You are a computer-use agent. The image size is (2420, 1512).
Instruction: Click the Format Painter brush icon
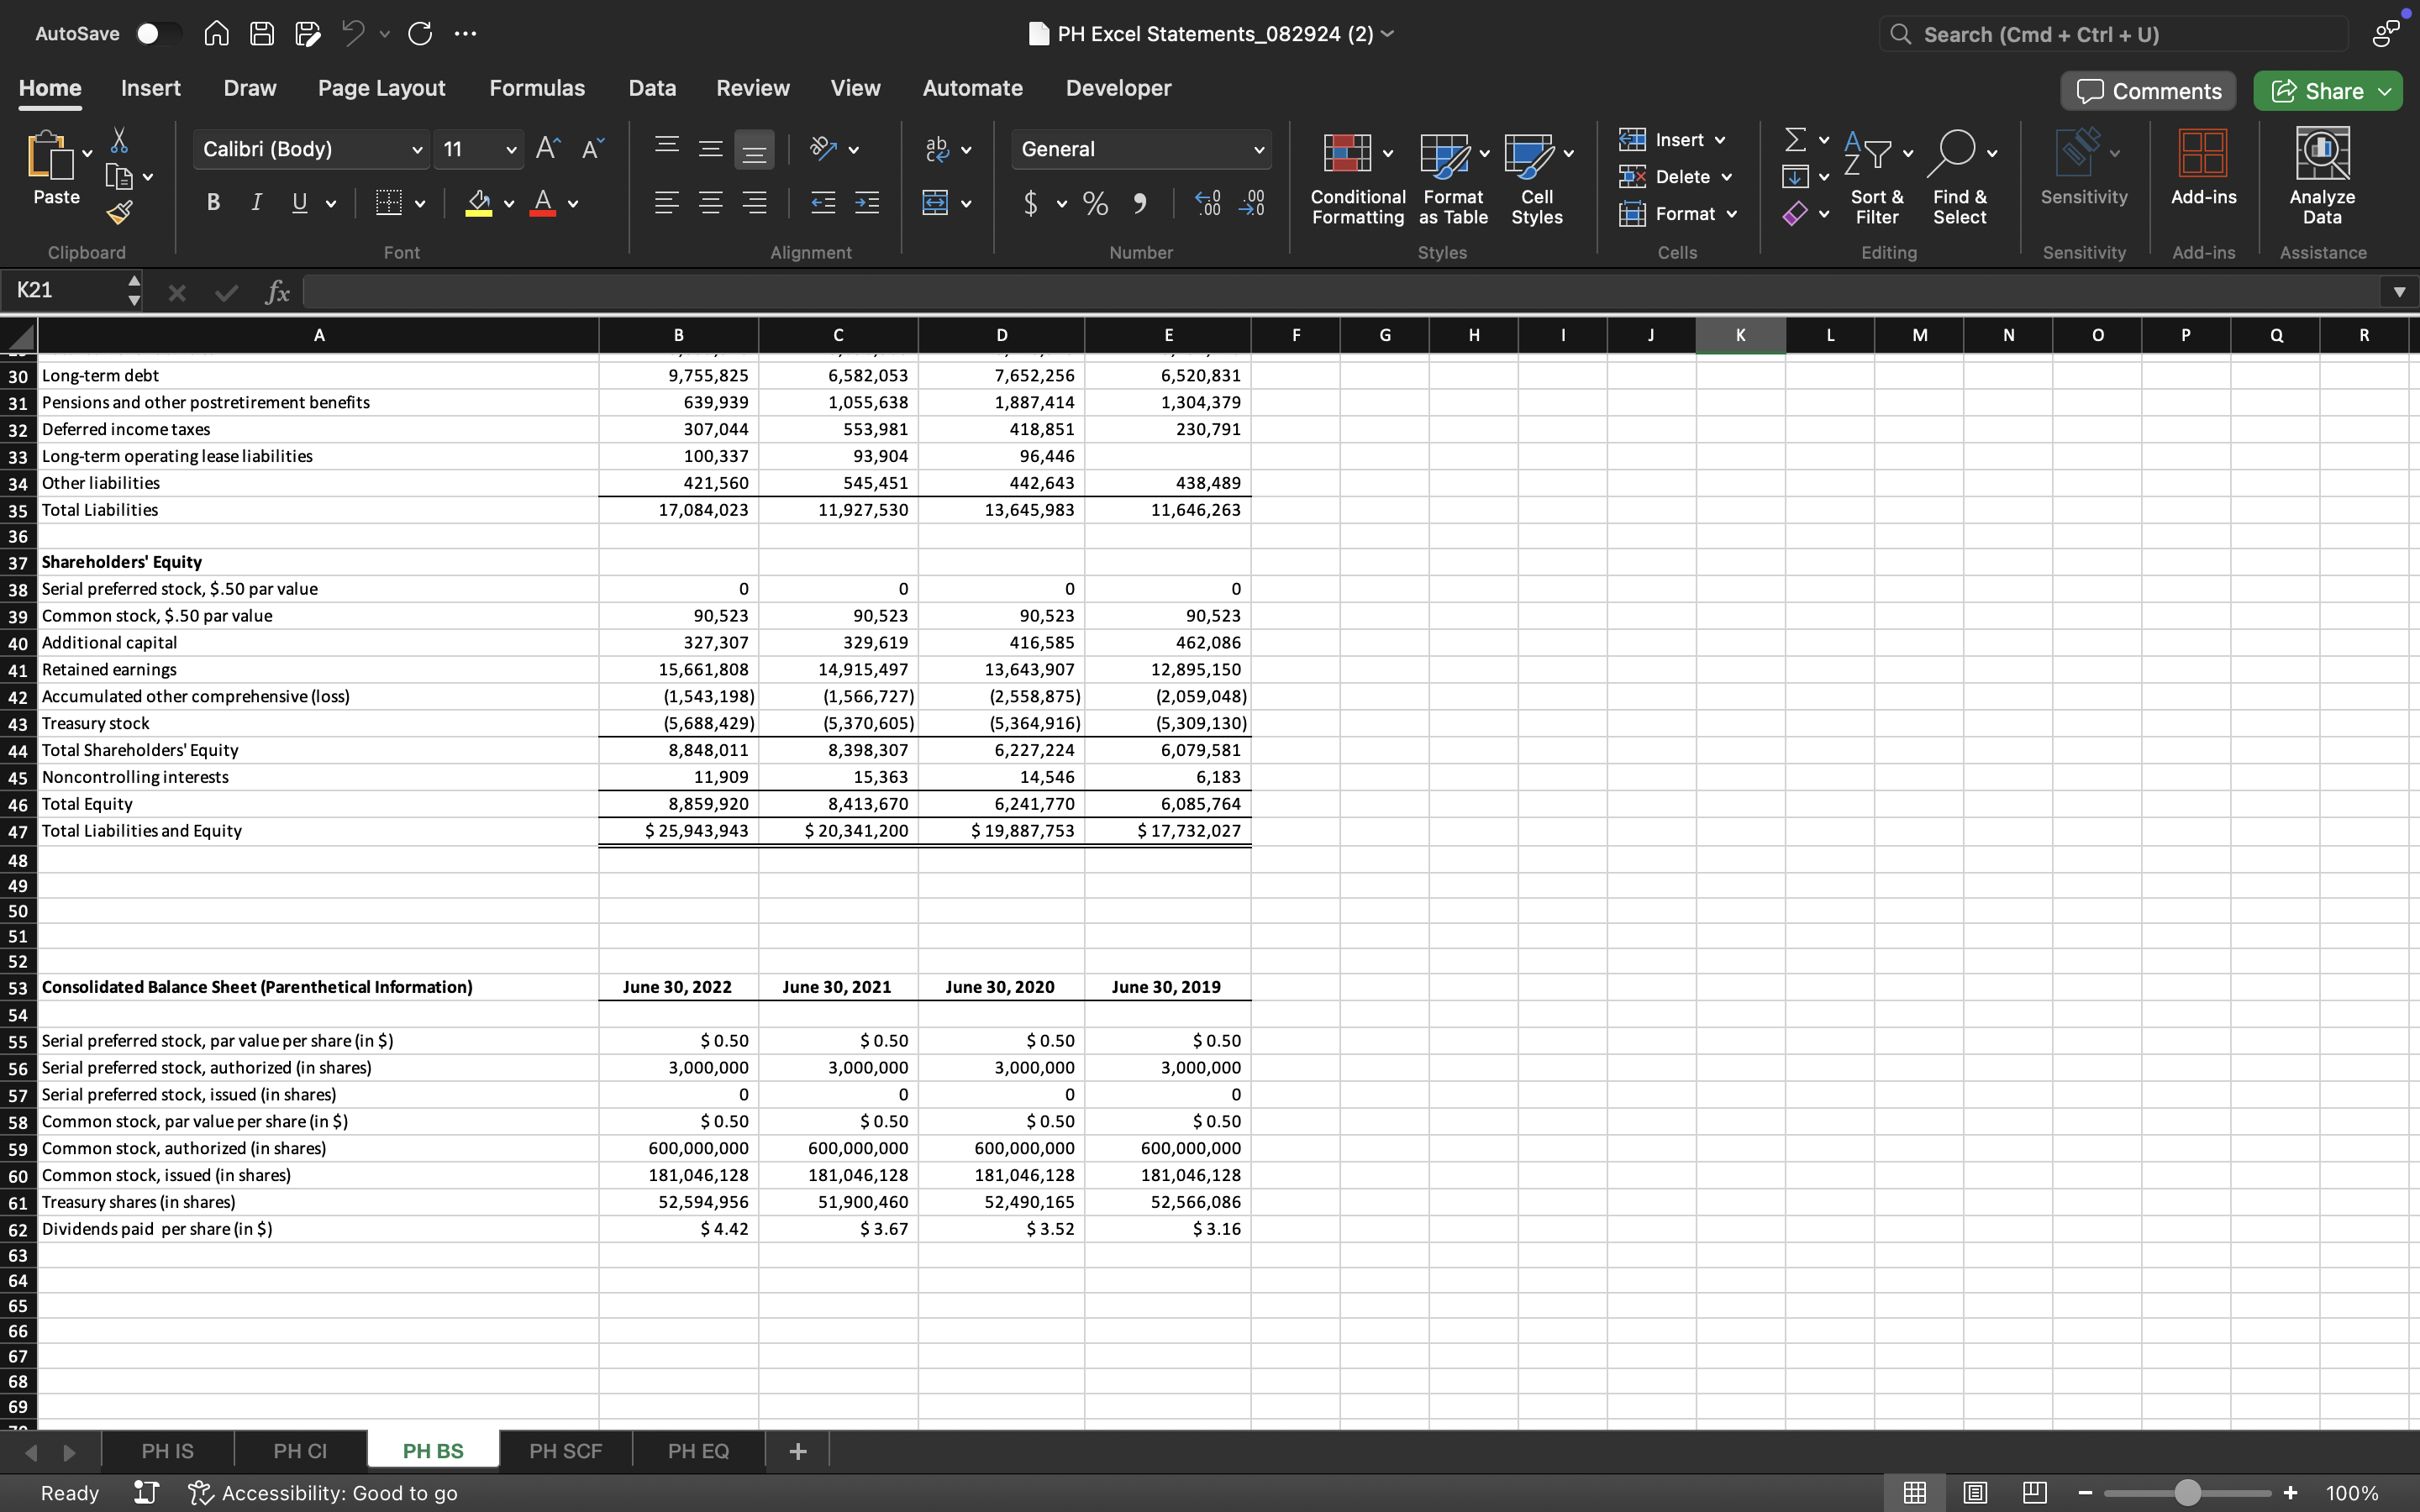119,212
